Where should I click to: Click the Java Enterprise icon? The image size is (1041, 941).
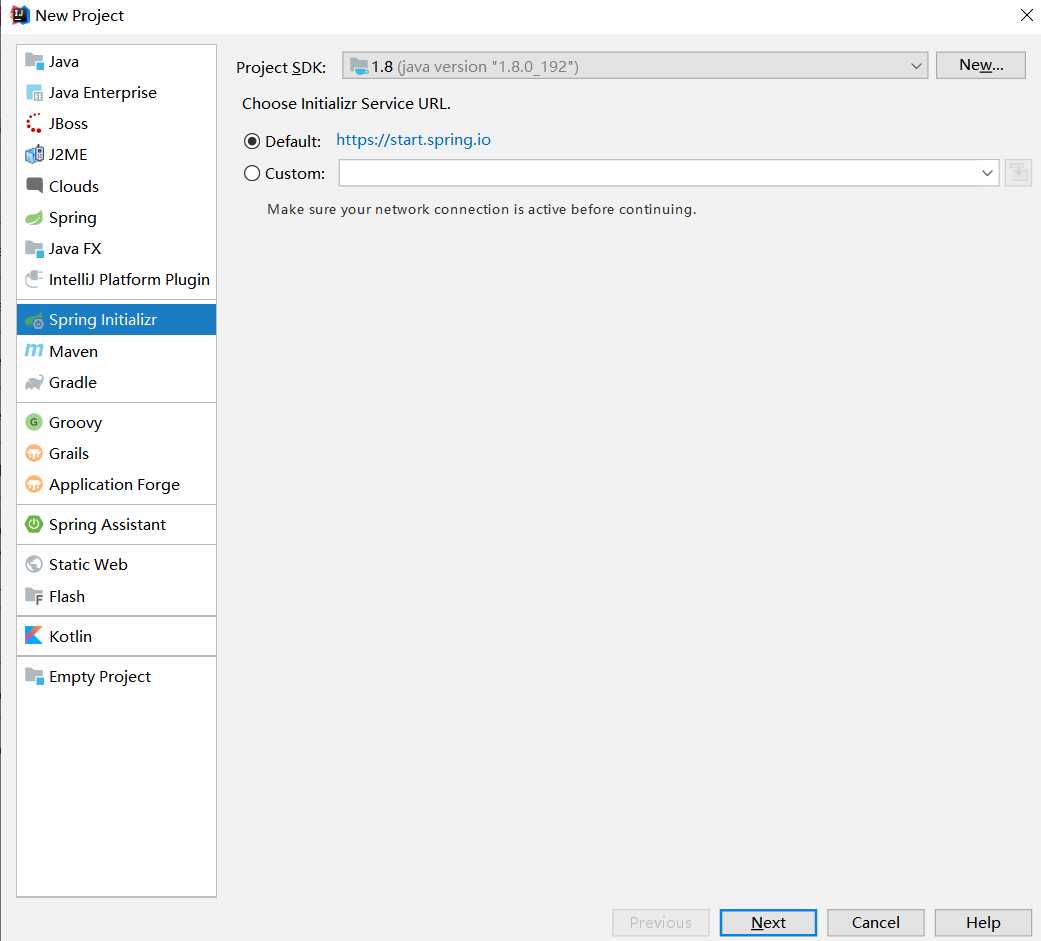[x=34, y=92]
